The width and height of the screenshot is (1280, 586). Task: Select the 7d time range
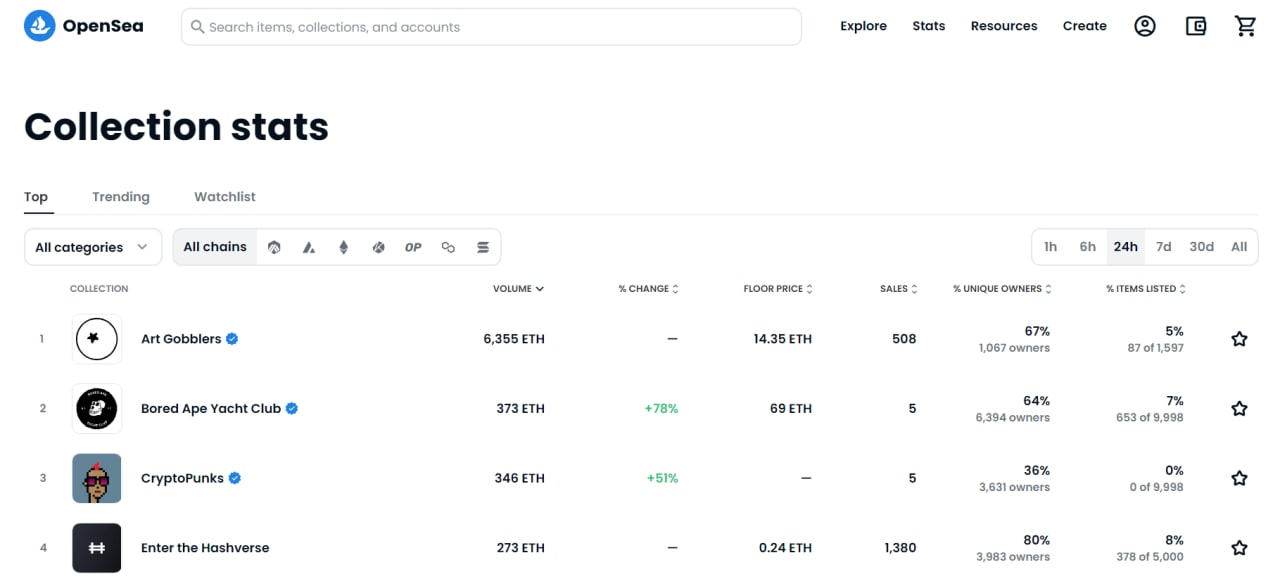pos(1163,247)
